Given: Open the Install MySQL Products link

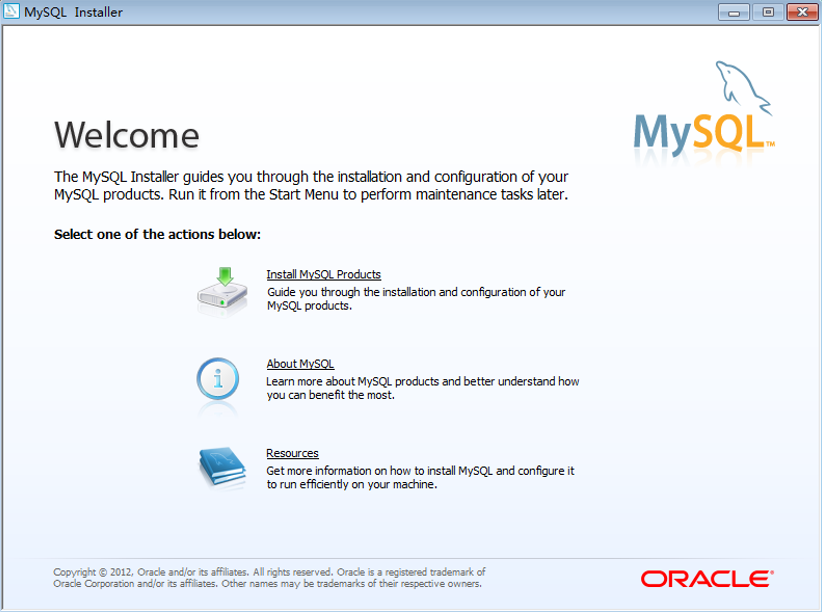Looking at the screenshot, I should pyautogui.click(x=323, y=274).
